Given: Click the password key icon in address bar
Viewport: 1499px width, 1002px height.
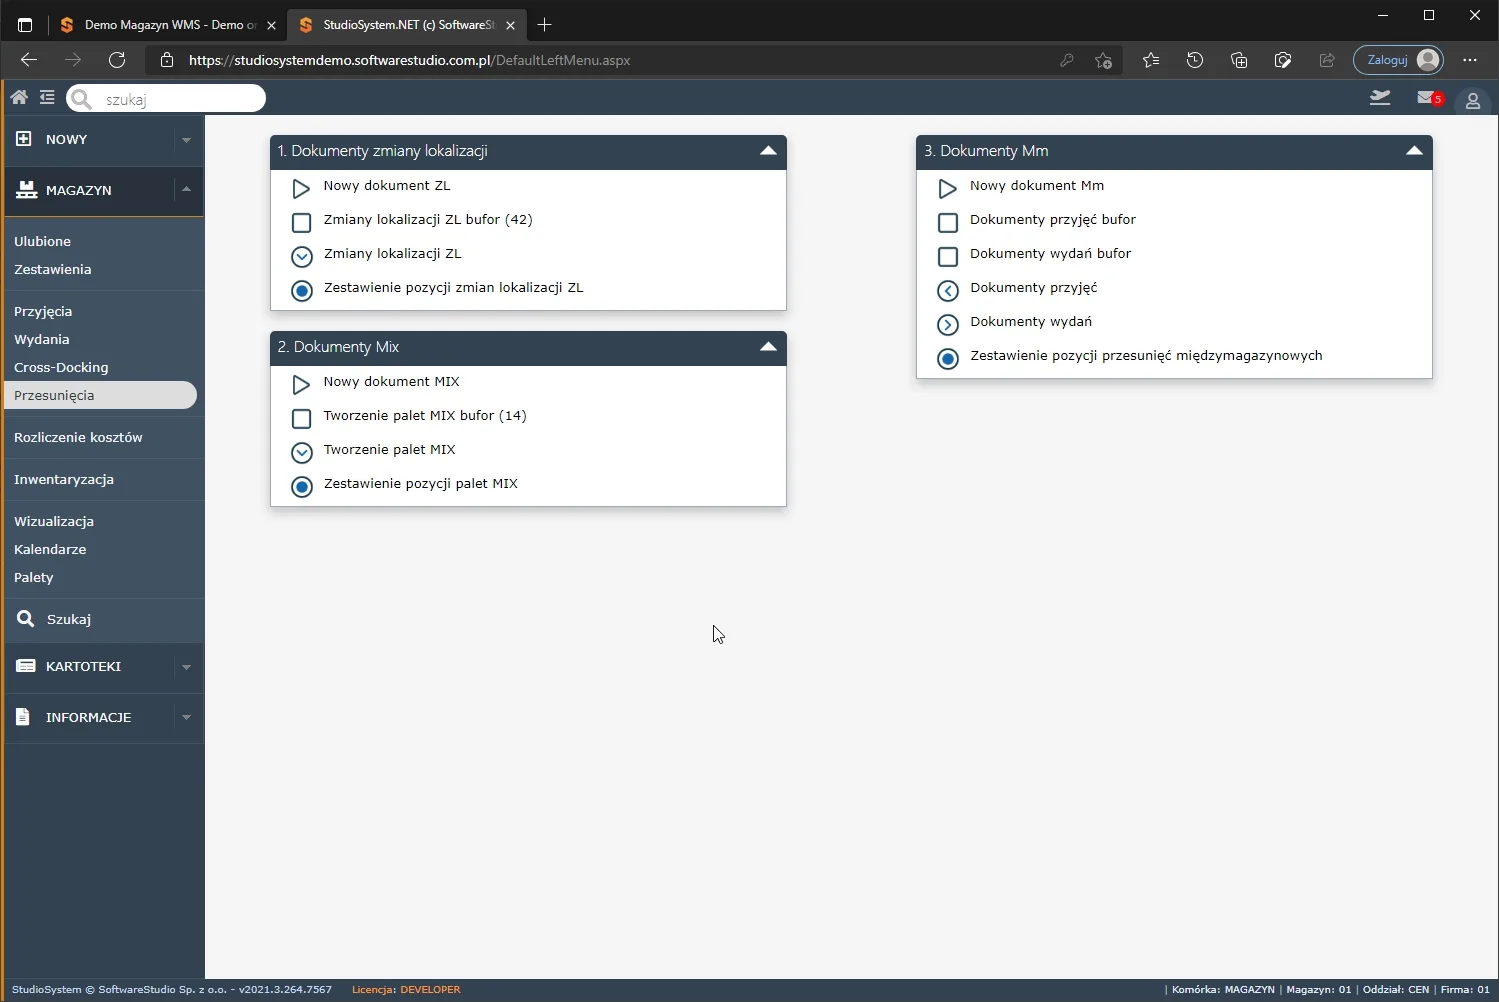Looking at the screenshot, I should (x=1067, y=60).
